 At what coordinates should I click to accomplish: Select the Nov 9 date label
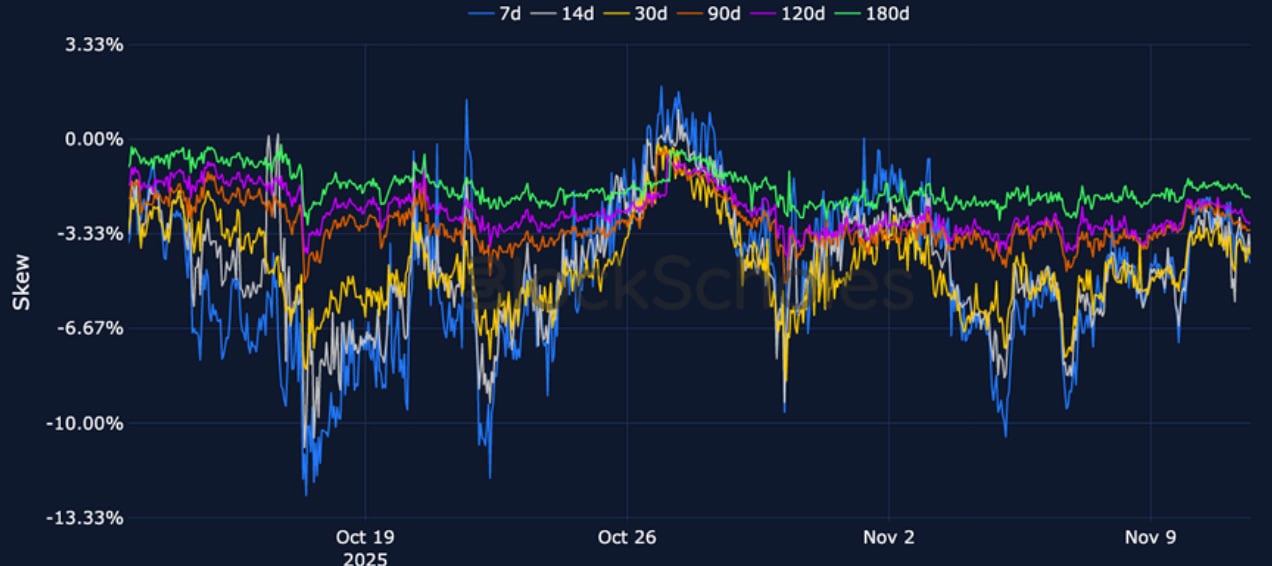(1150, 538)
